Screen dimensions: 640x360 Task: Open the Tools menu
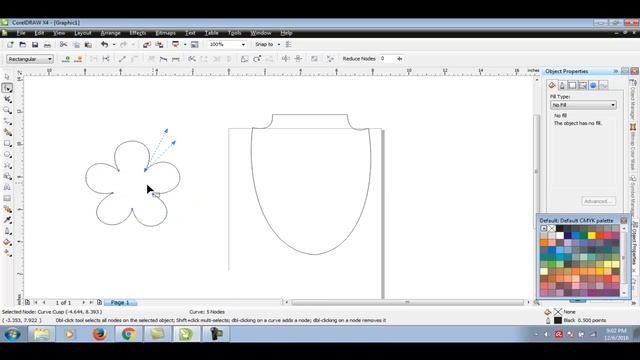pos(234,33)
